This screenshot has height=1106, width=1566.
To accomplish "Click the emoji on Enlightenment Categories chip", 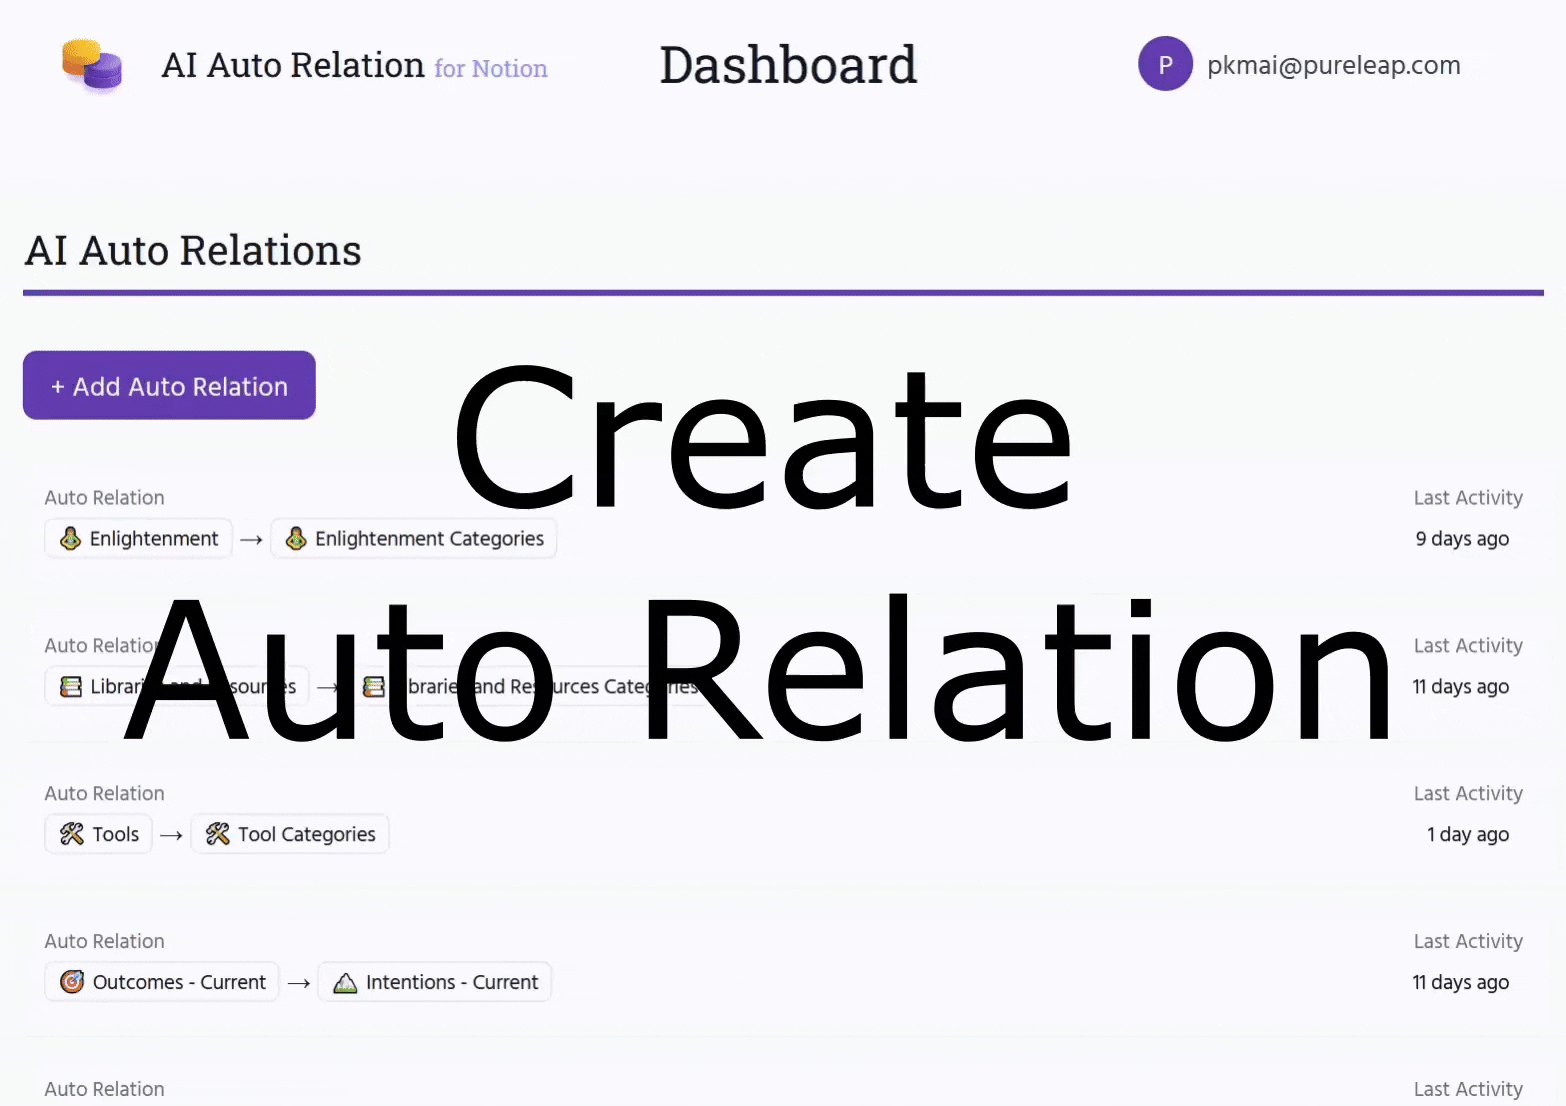I will (x=295, y=538).
